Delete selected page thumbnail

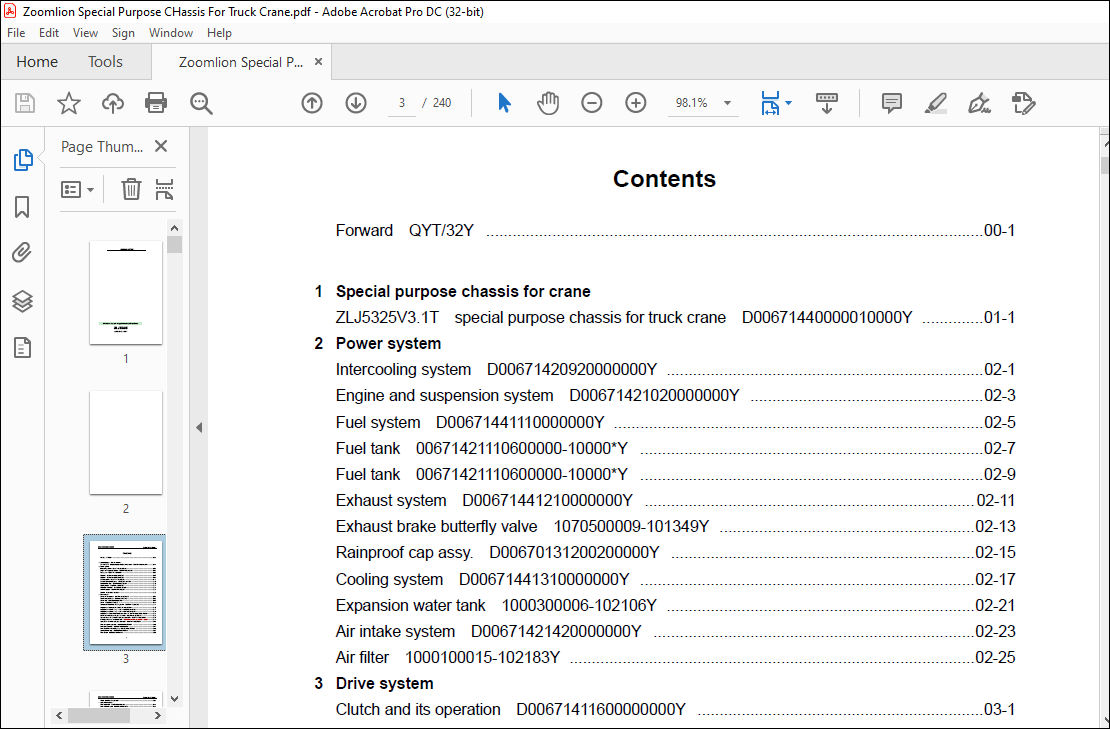[131, 189]
